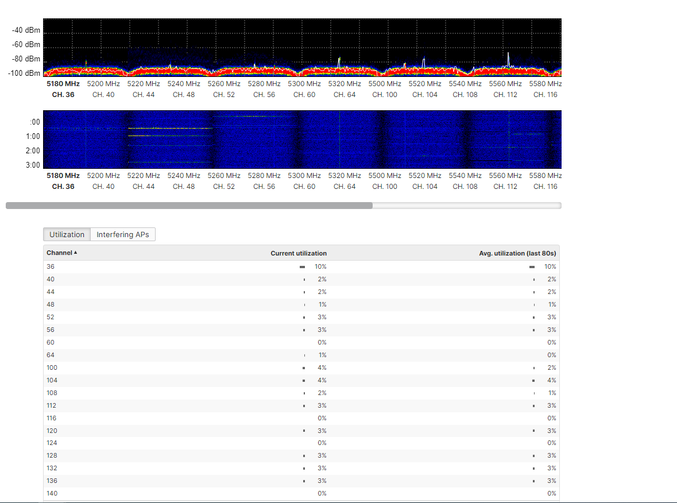Image resolution: width=677 pixels, height=503 pixels.
Task: Select the channel 40 table row
Action: [301, 279]
